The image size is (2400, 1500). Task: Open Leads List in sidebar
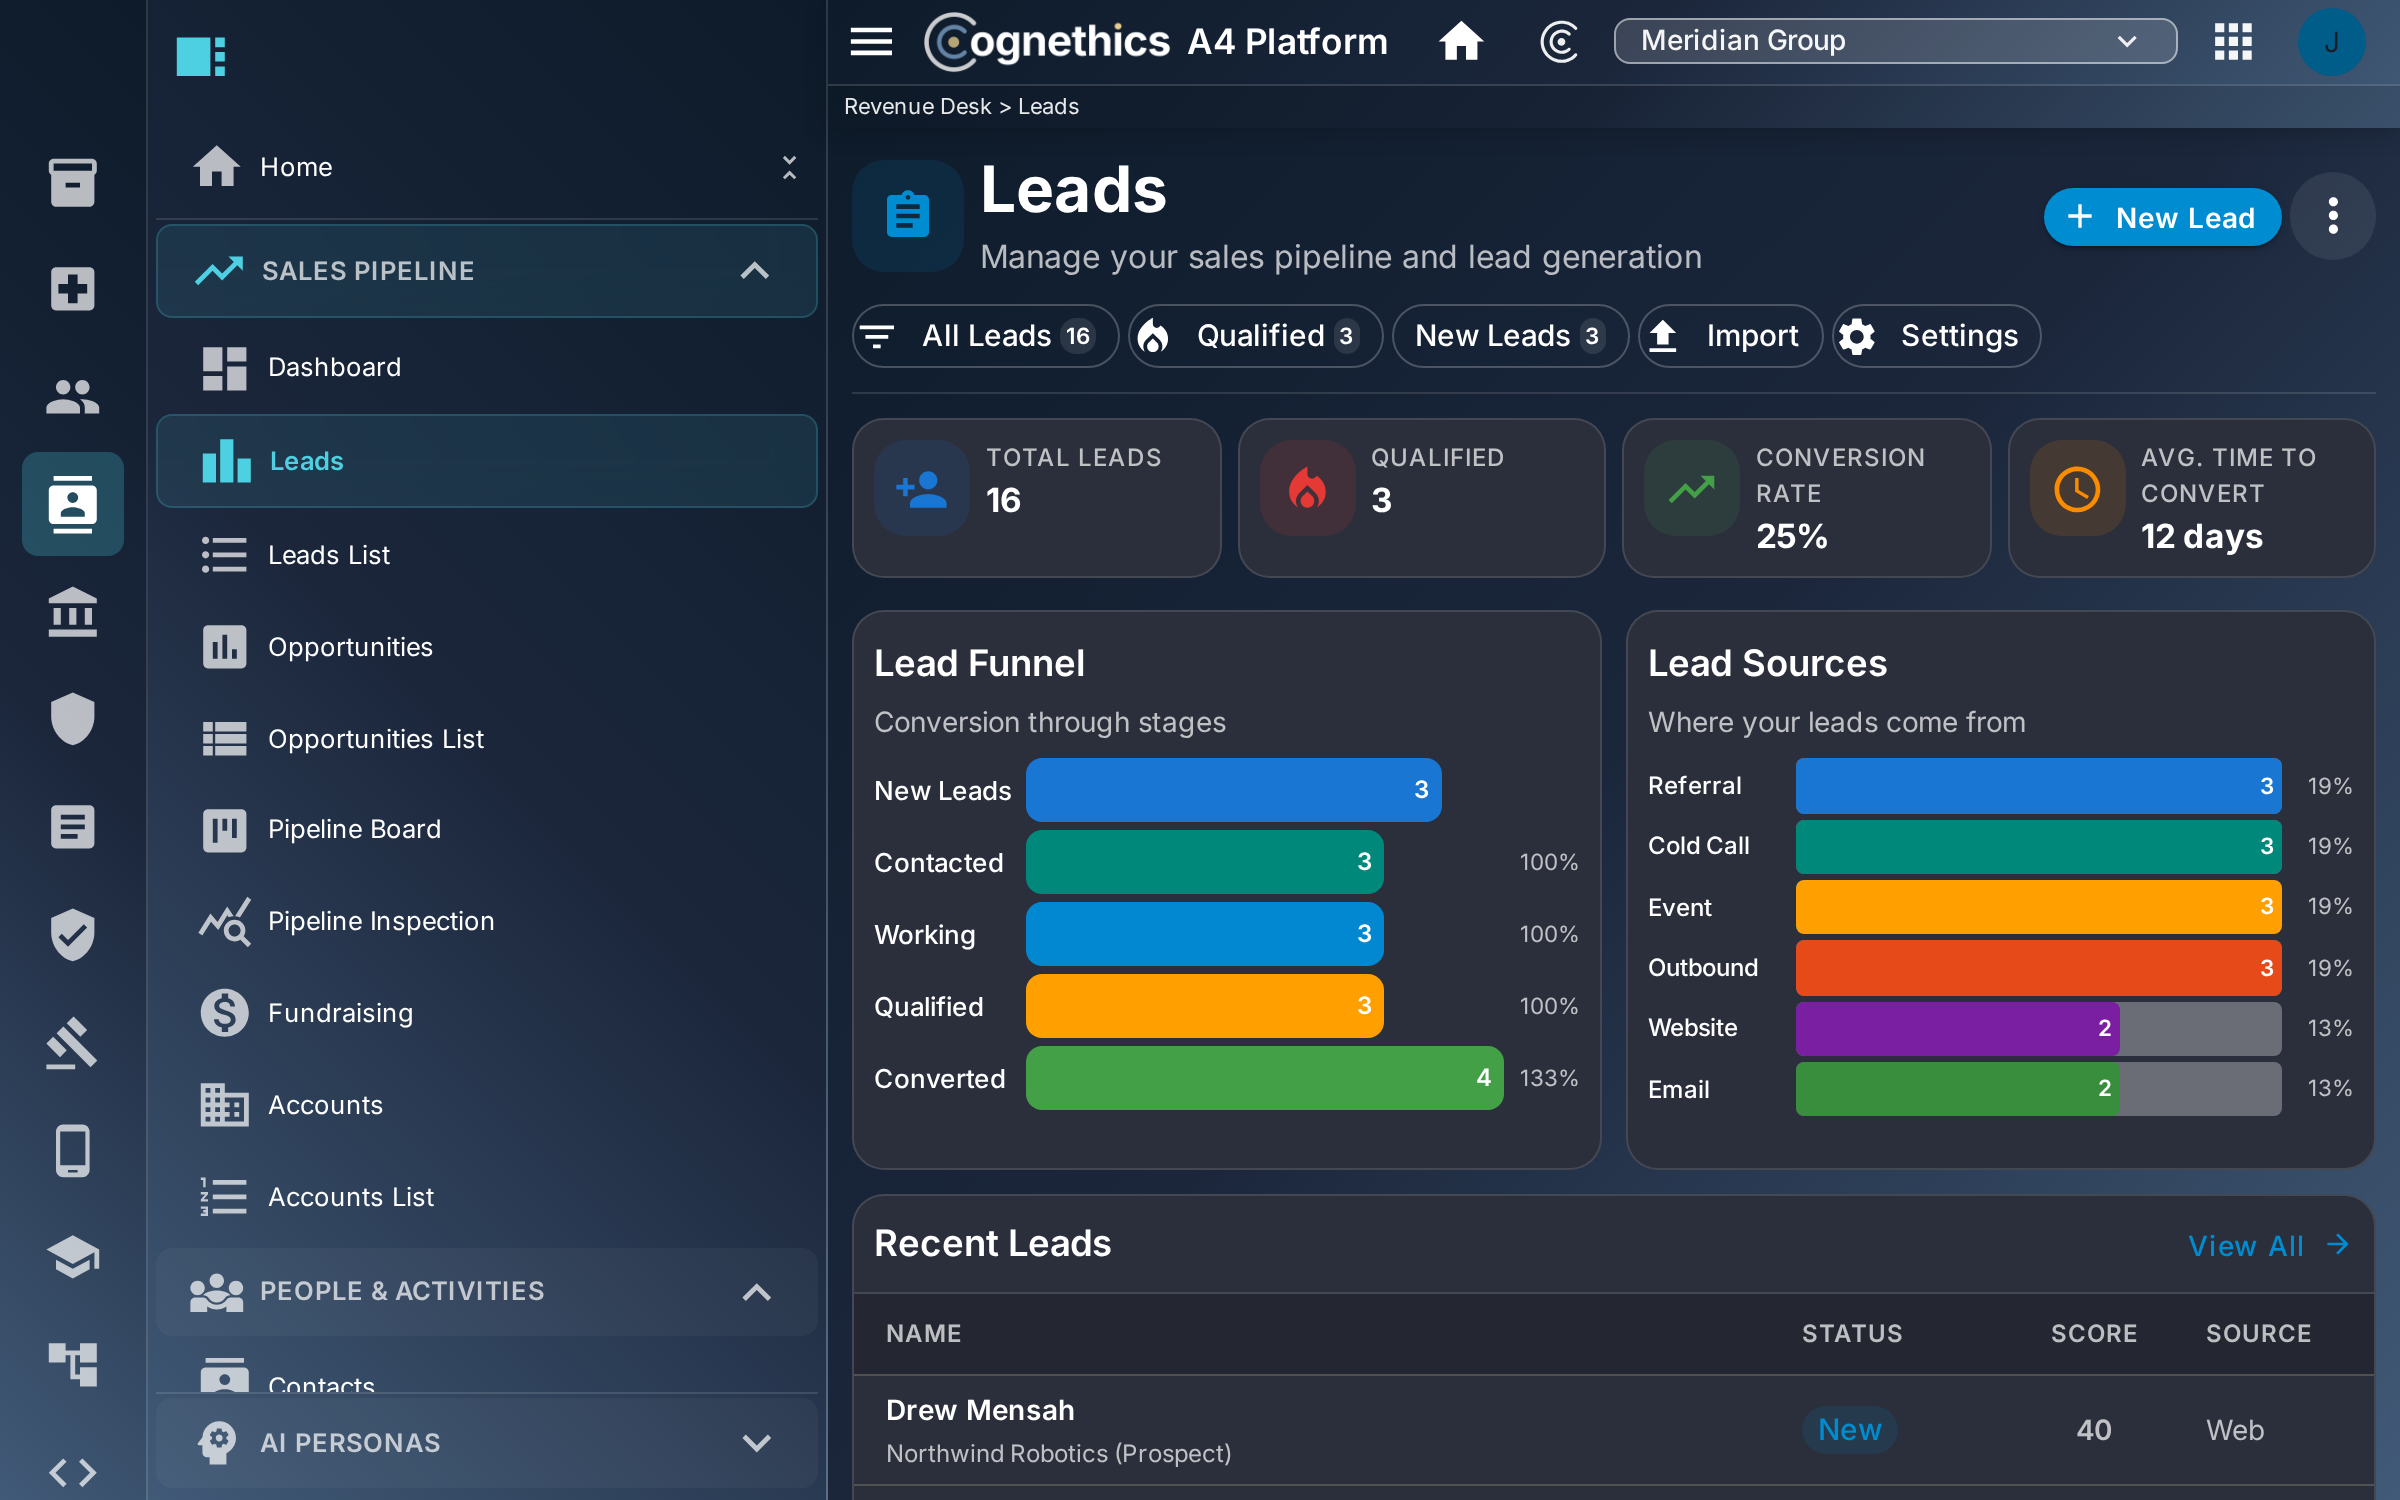487,555
